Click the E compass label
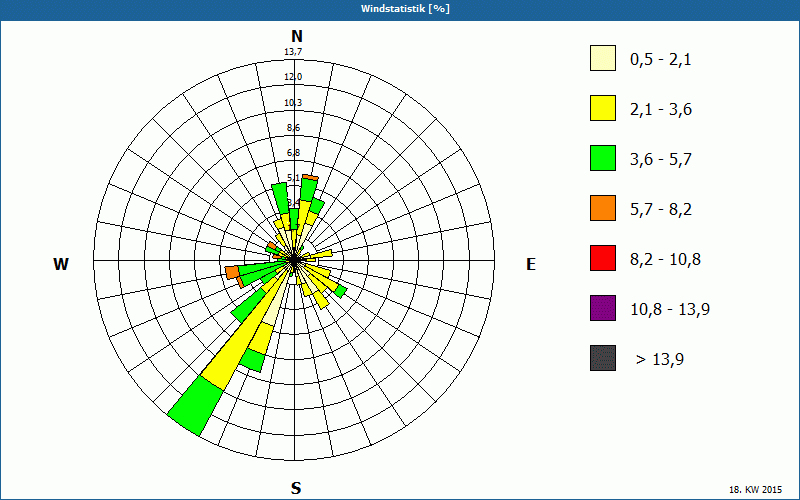This screenshot has height=500, width=800. click(531, 264)
